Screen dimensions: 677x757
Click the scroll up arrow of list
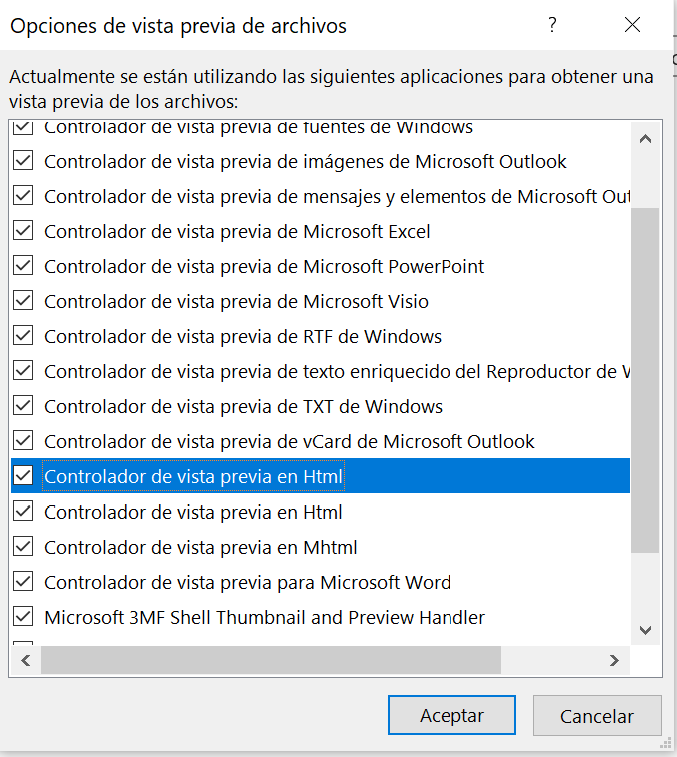coord(645,140)
